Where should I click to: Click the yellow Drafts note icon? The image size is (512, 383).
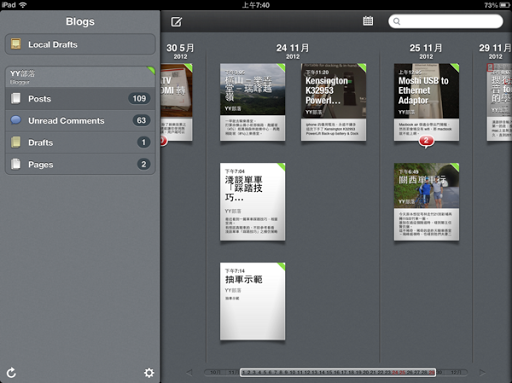(x=16, y=142)
